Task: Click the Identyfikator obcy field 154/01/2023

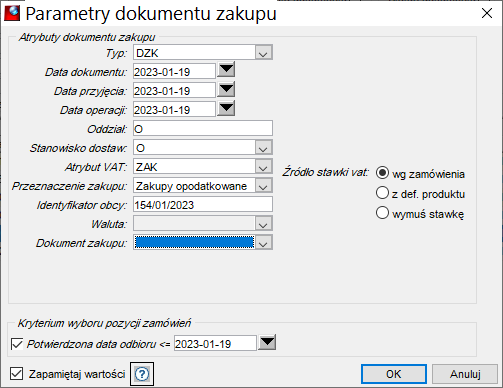Action: point(203,205)
